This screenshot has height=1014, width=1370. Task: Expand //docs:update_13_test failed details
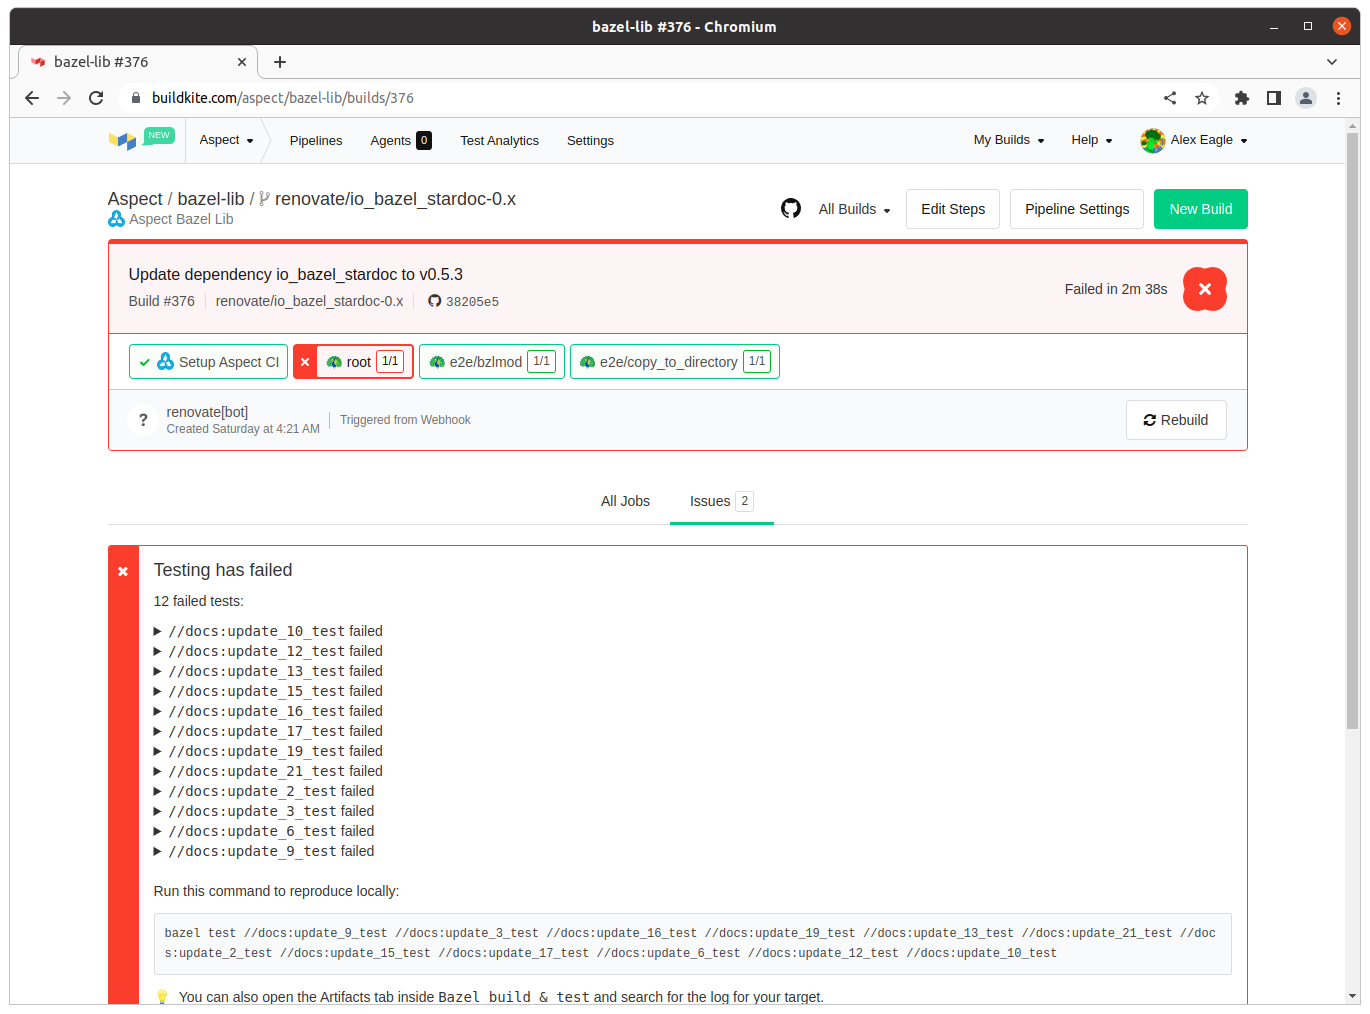click(267, 671)
